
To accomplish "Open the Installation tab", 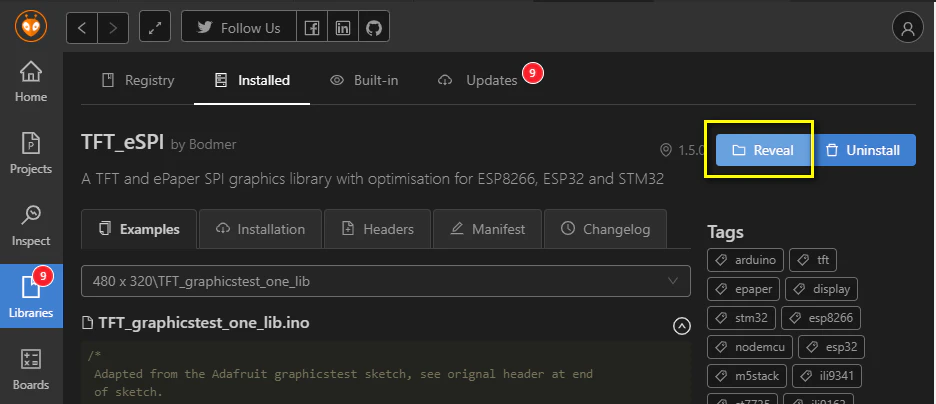I will 261,229.
